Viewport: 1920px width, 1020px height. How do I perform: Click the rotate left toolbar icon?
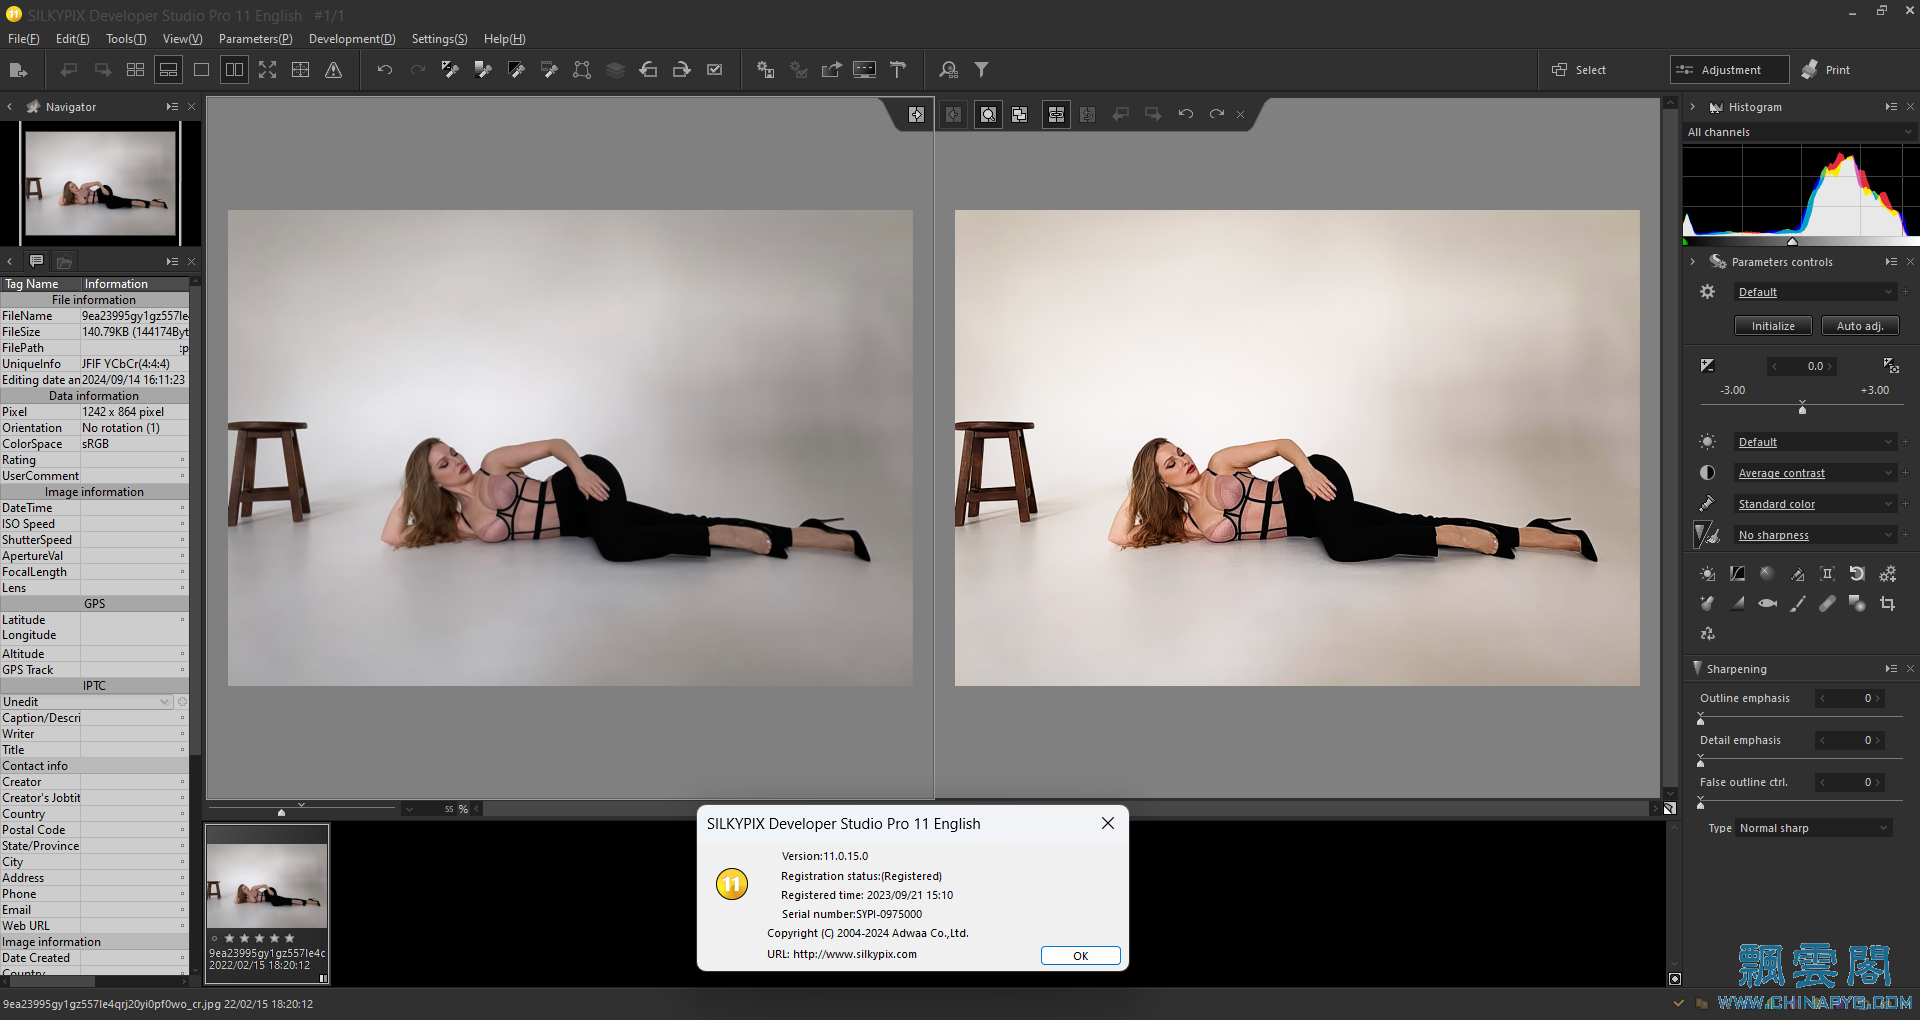[648, 70]
